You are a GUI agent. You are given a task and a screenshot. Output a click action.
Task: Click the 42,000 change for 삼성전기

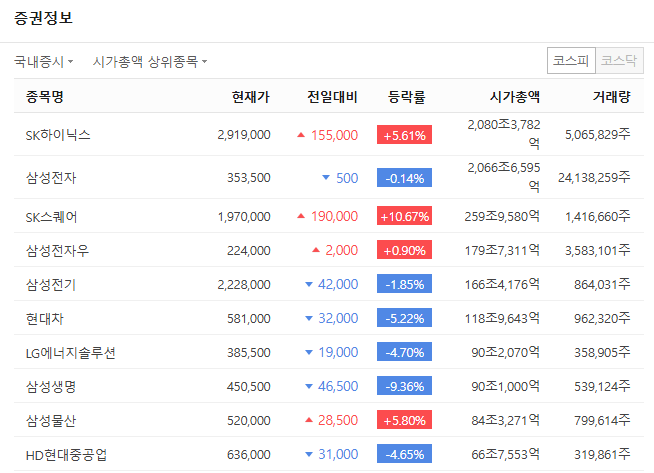click(338, 284)
